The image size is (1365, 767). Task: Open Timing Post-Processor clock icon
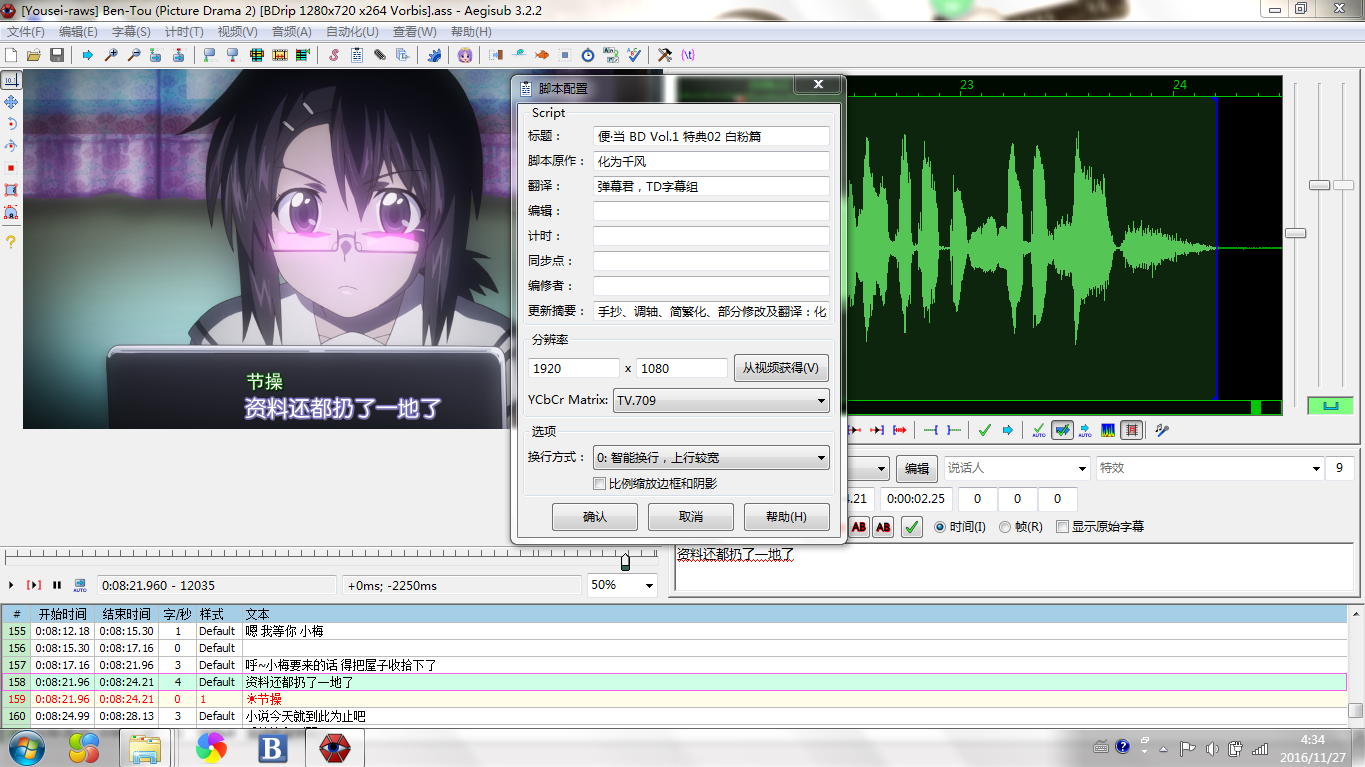[x=587, y=55]
